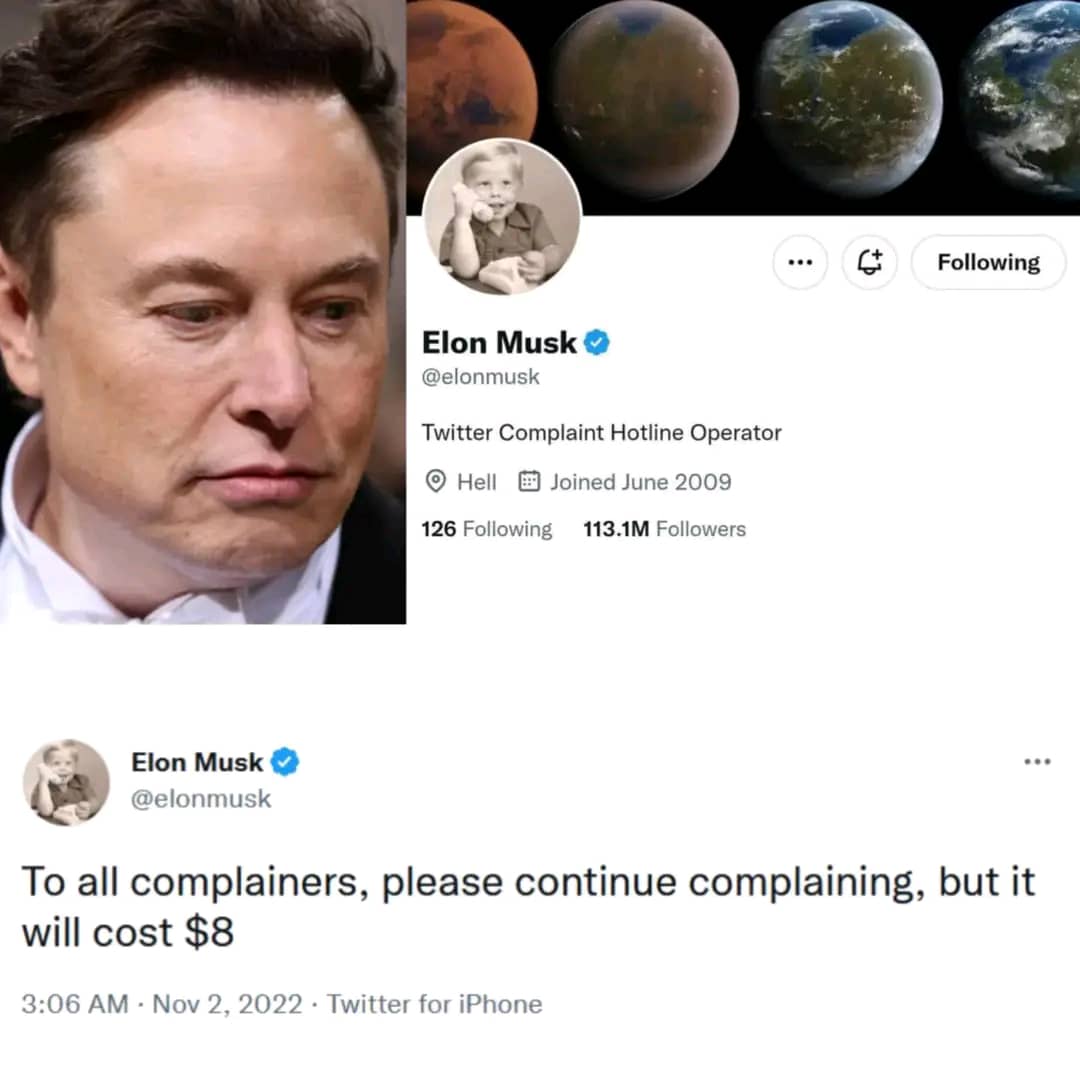Click the Elon Musk profile display name

tap(499, 342)
